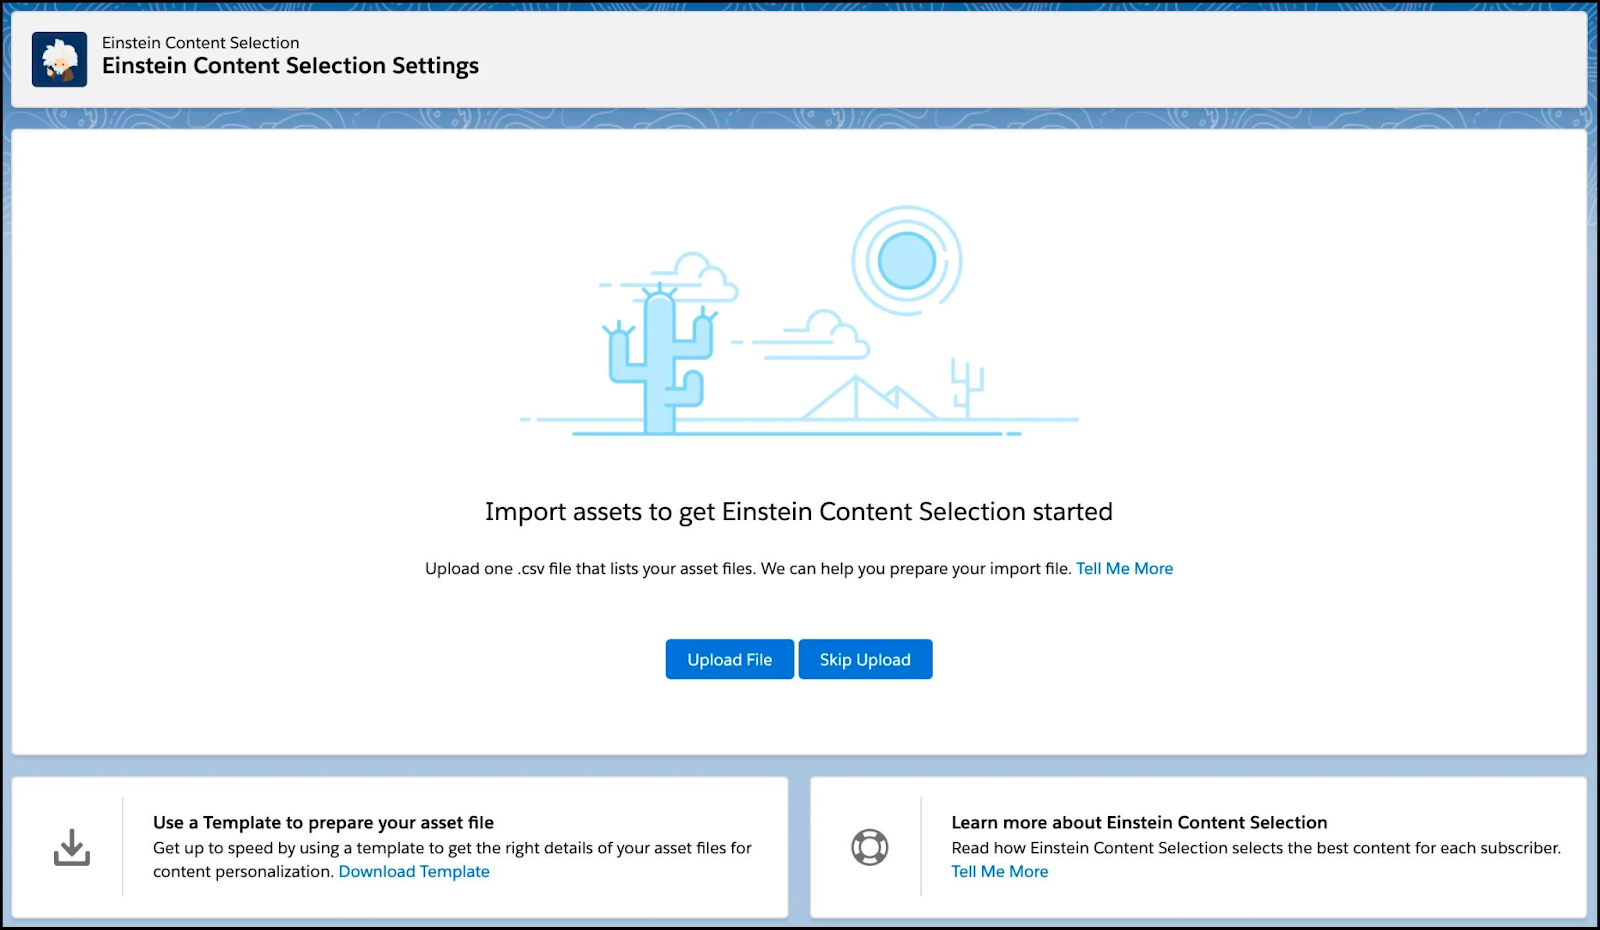1600x930 pixels.
Task: Click the Import assets to get started heading
Action: click(799, 512)
